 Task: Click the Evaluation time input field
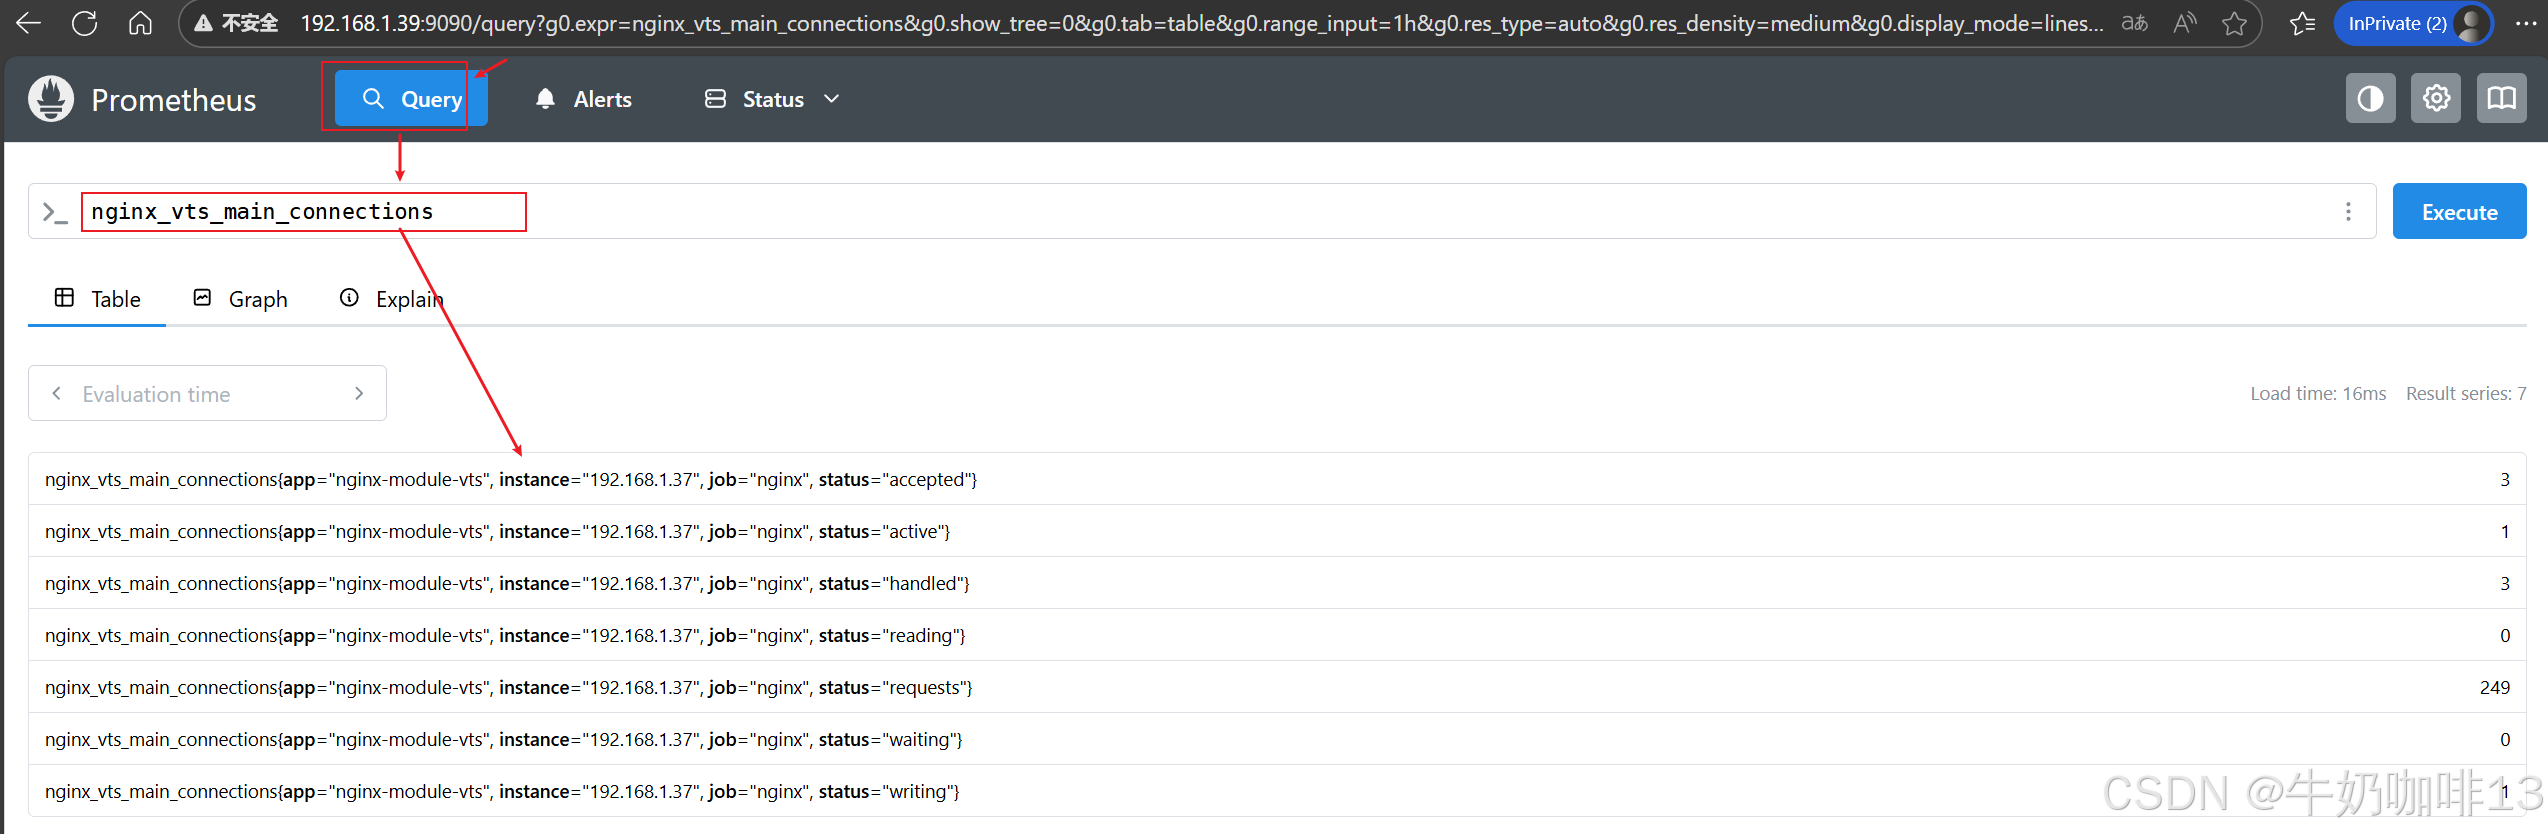[207, 394]
